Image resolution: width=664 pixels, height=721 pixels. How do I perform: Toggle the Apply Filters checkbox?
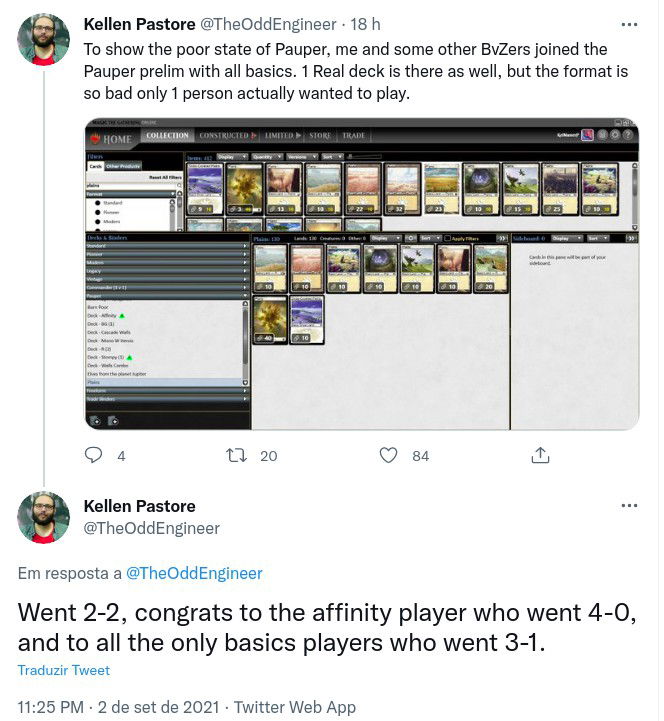tap(447, 238)
